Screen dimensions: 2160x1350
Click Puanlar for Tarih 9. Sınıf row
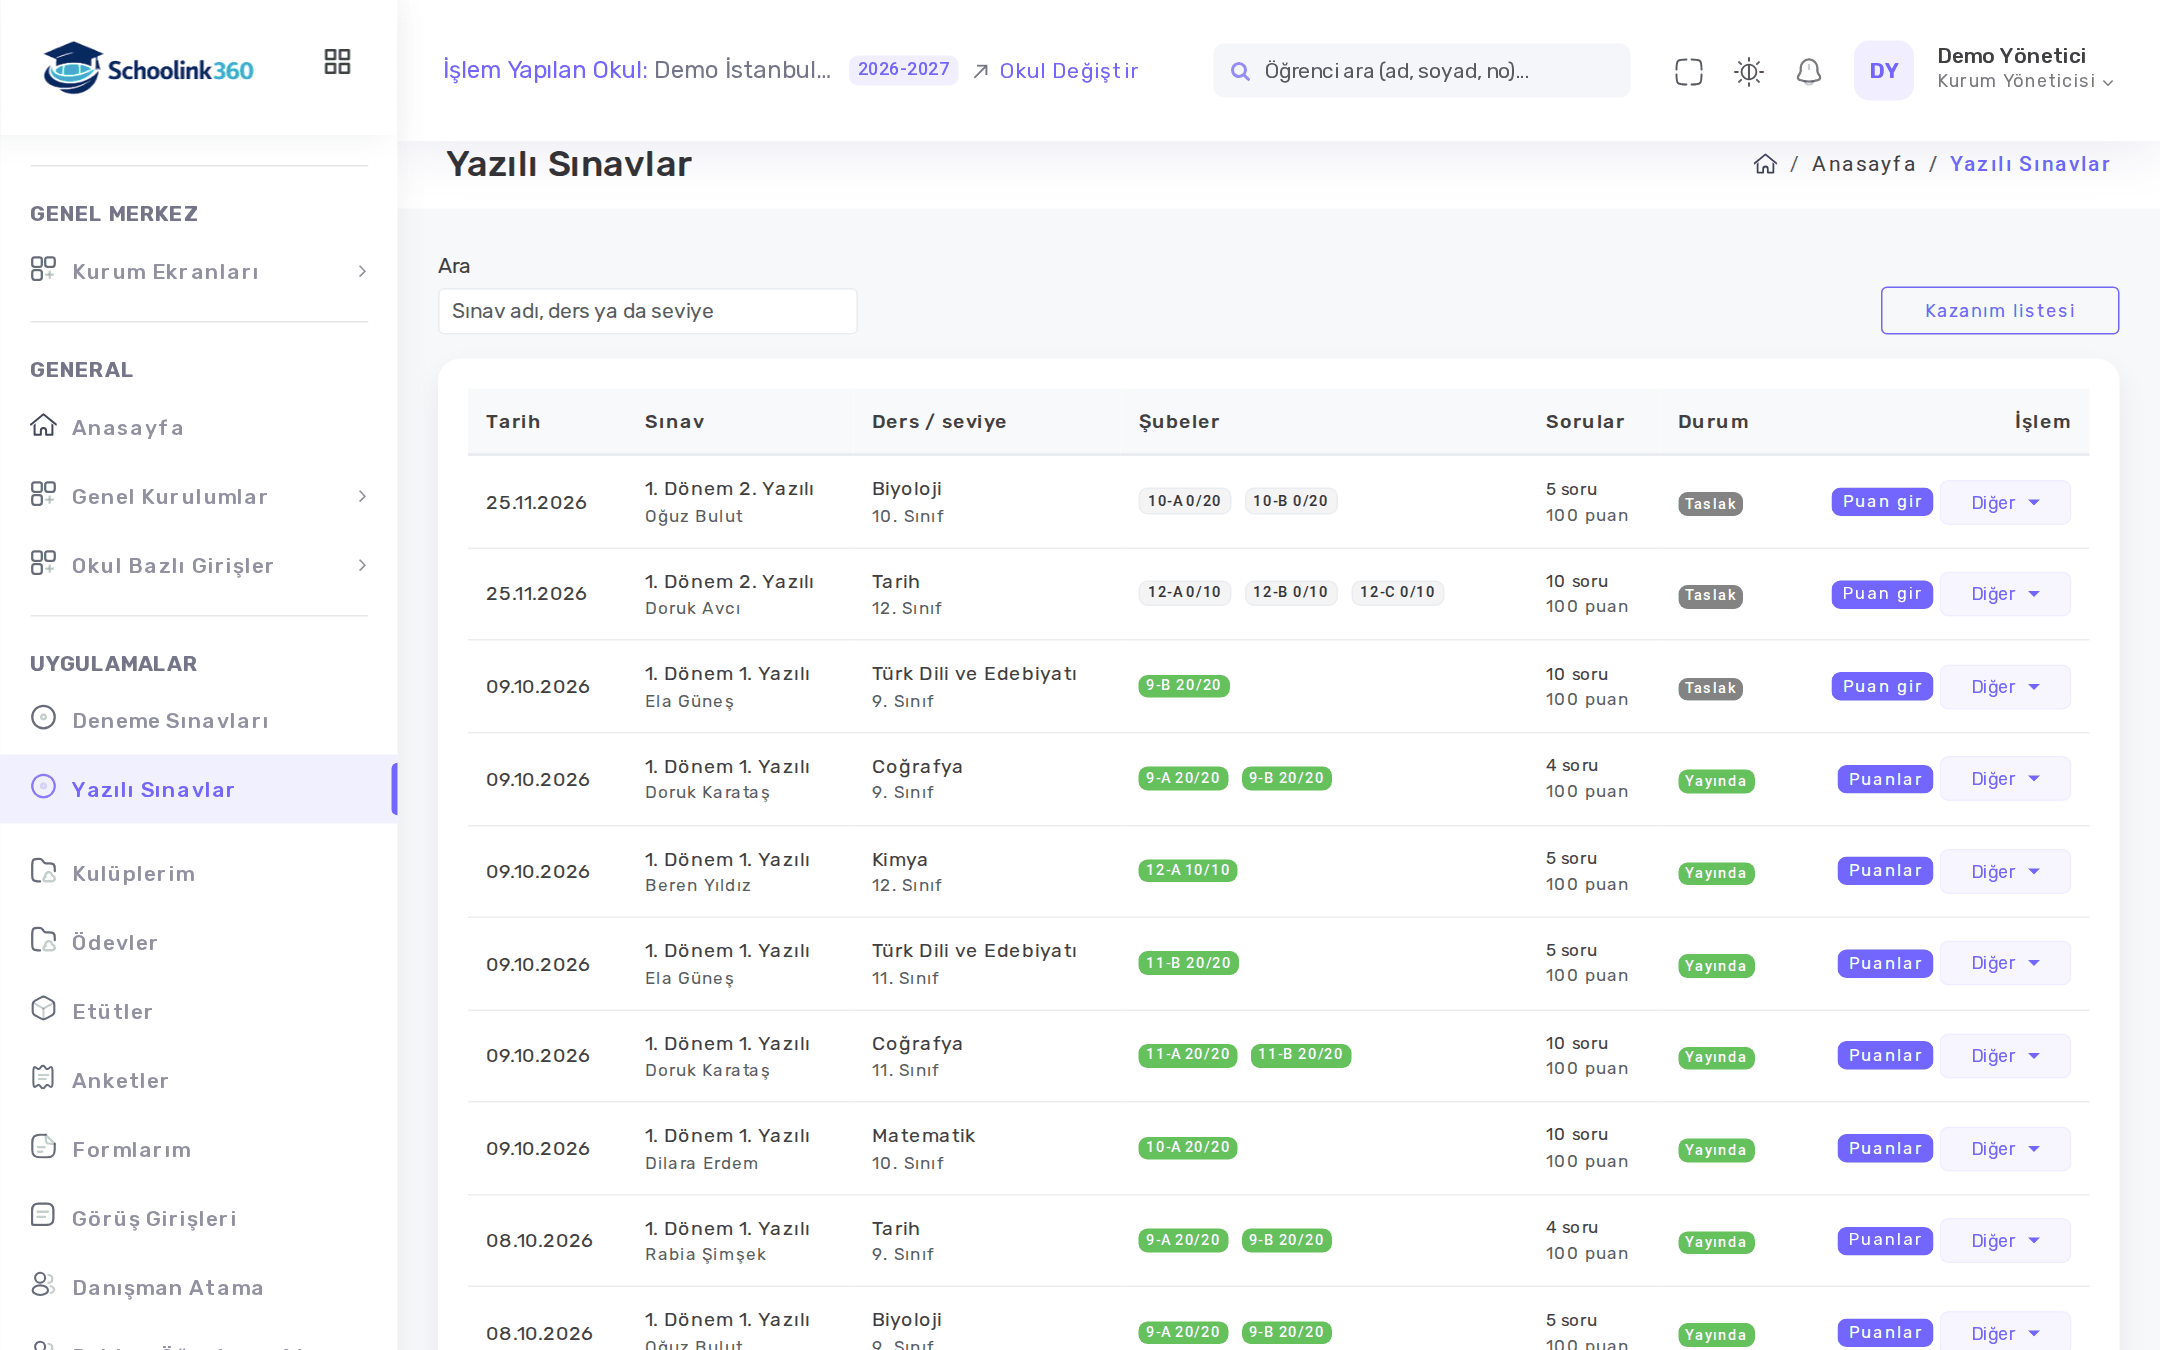pyautogui.click(x=1885, y=1240)
